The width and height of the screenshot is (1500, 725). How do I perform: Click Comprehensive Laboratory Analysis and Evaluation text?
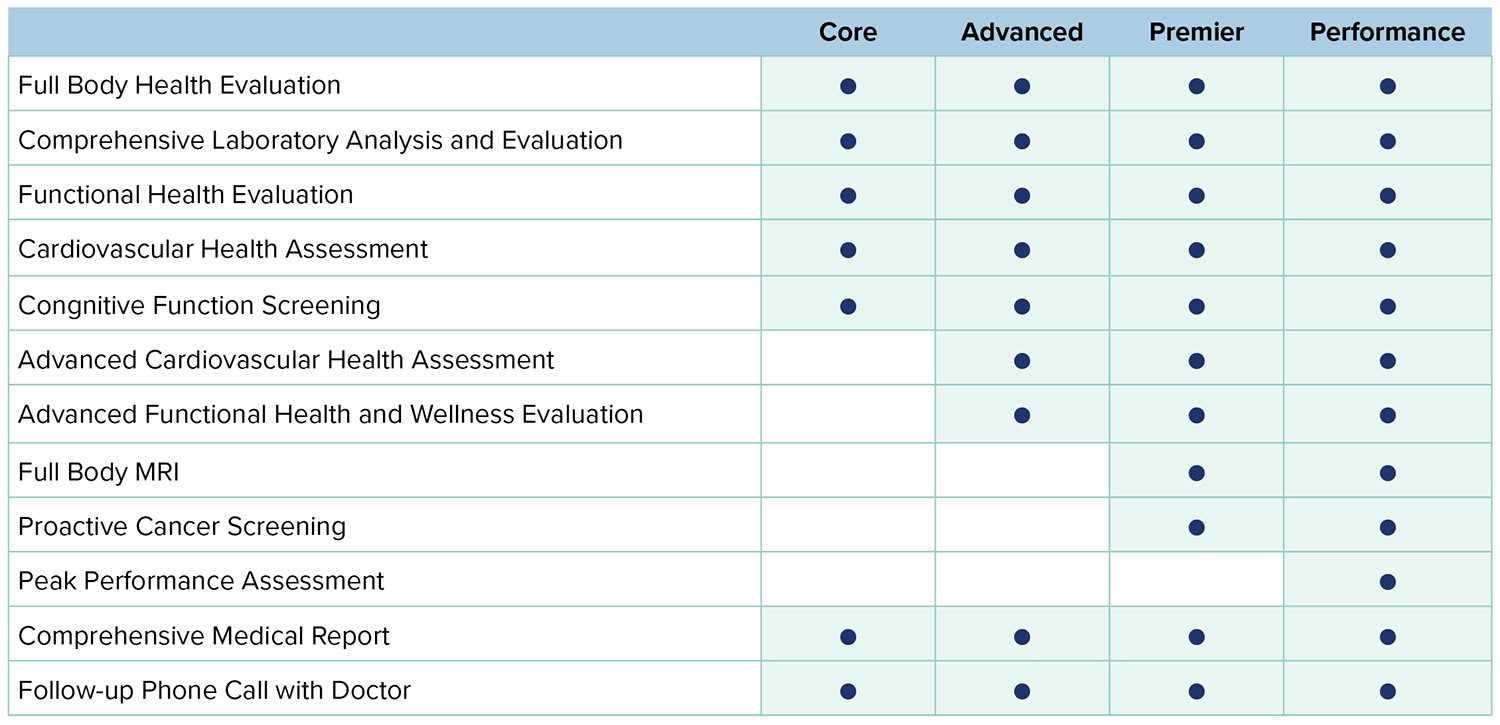pyautogui.click(x=320, y=140)
